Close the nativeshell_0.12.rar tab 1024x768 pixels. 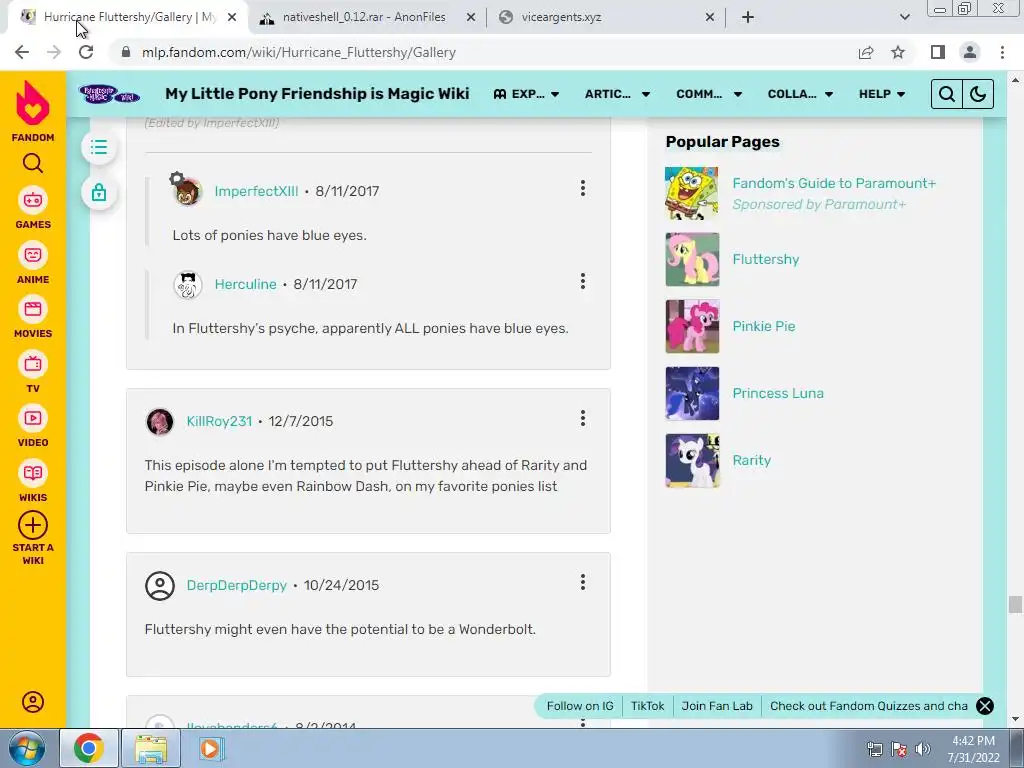click(471, 17)
